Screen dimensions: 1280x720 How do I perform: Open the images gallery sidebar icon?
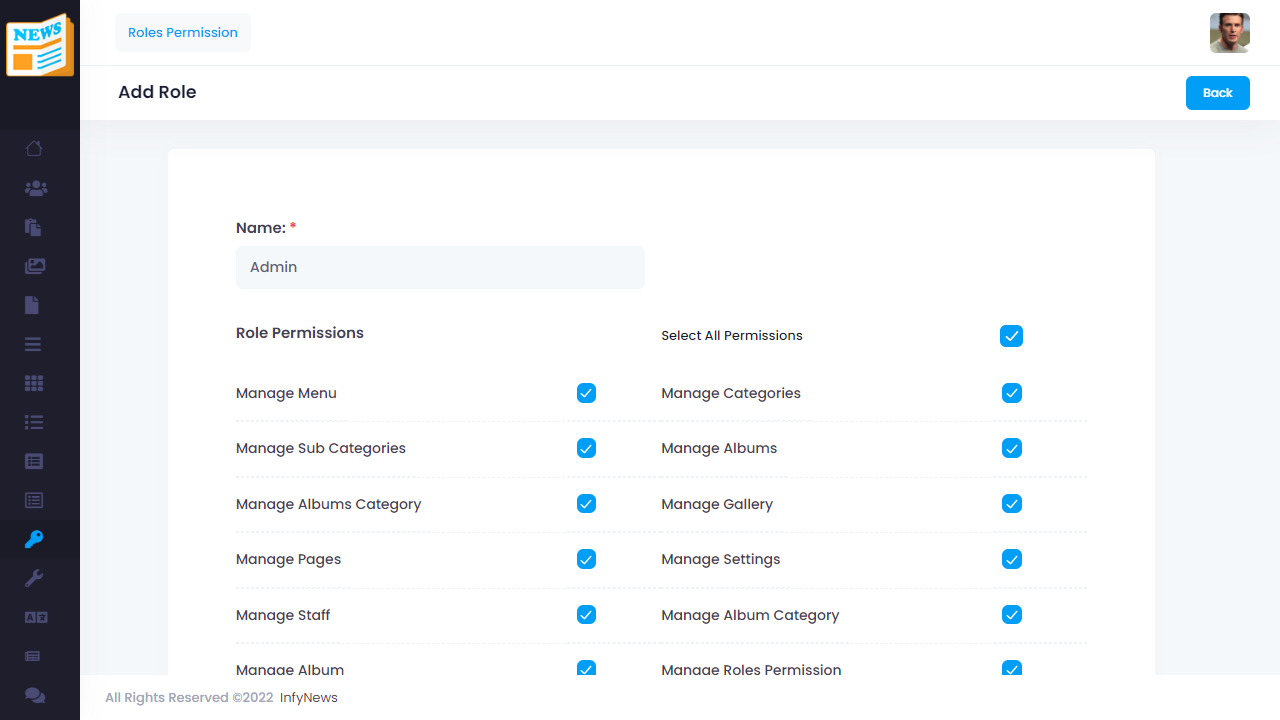tap(35, 266)
